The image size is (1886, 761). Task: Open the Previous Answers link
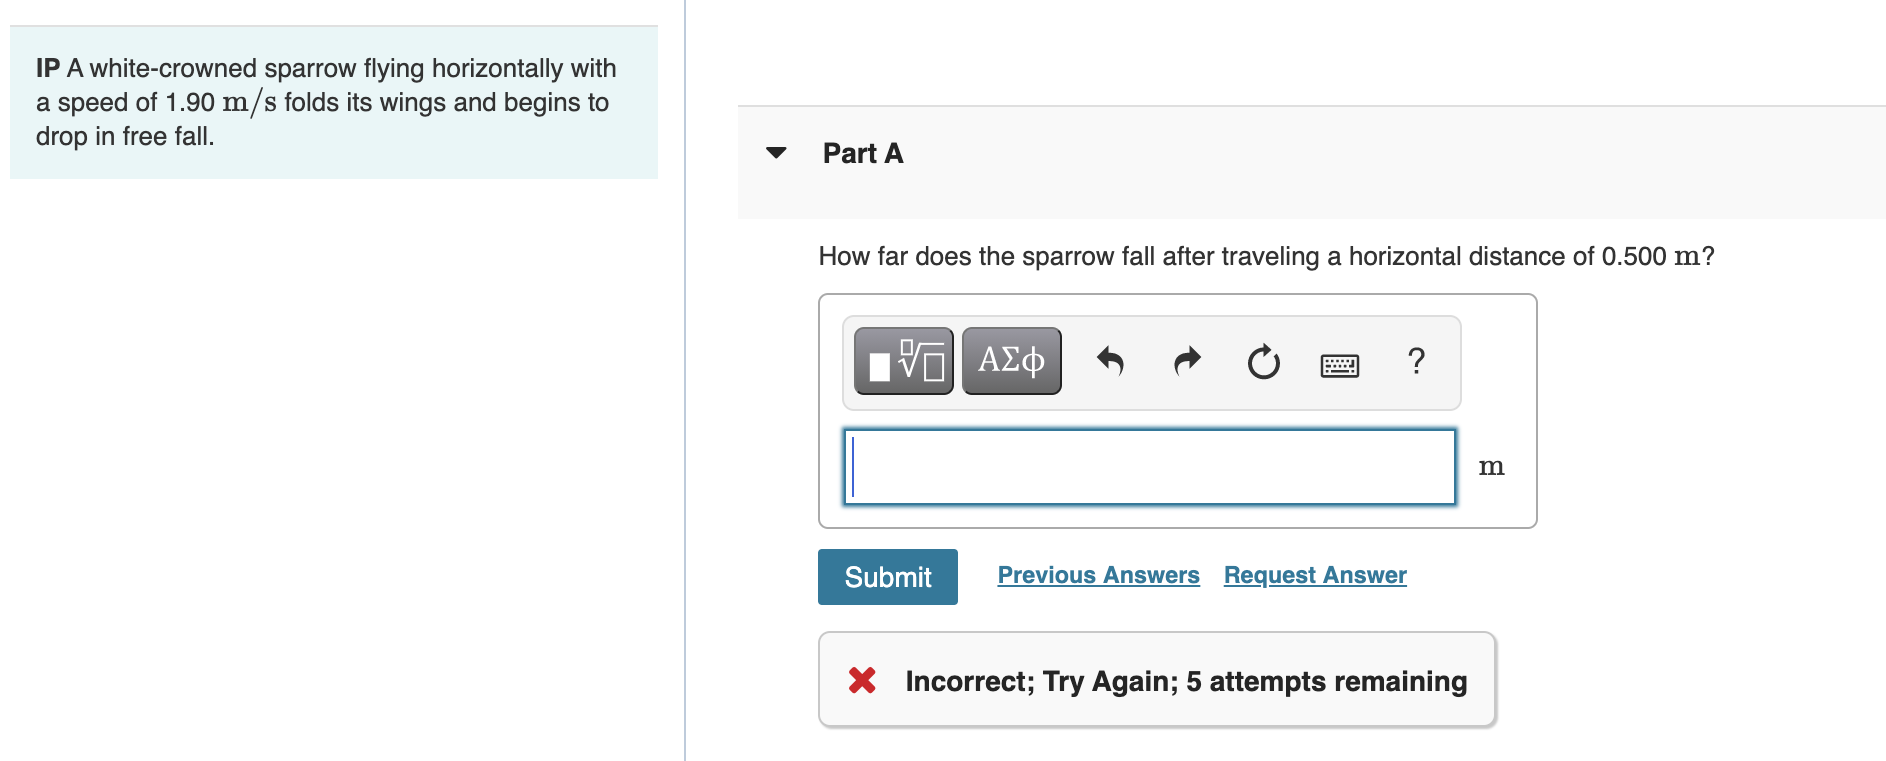tap(1098, 575)
